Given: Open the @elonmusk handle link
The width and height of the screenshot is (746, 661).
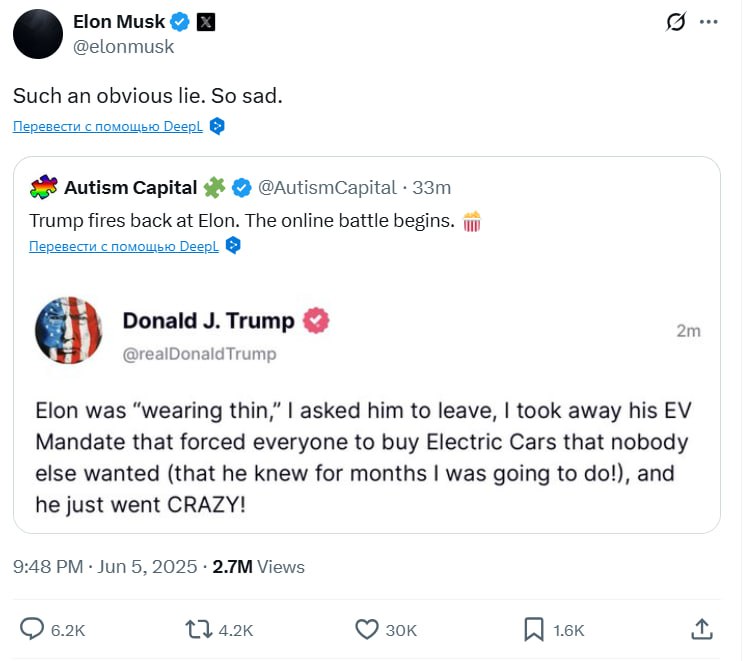Looking at the screenshot, I should [x=124, y=46].
